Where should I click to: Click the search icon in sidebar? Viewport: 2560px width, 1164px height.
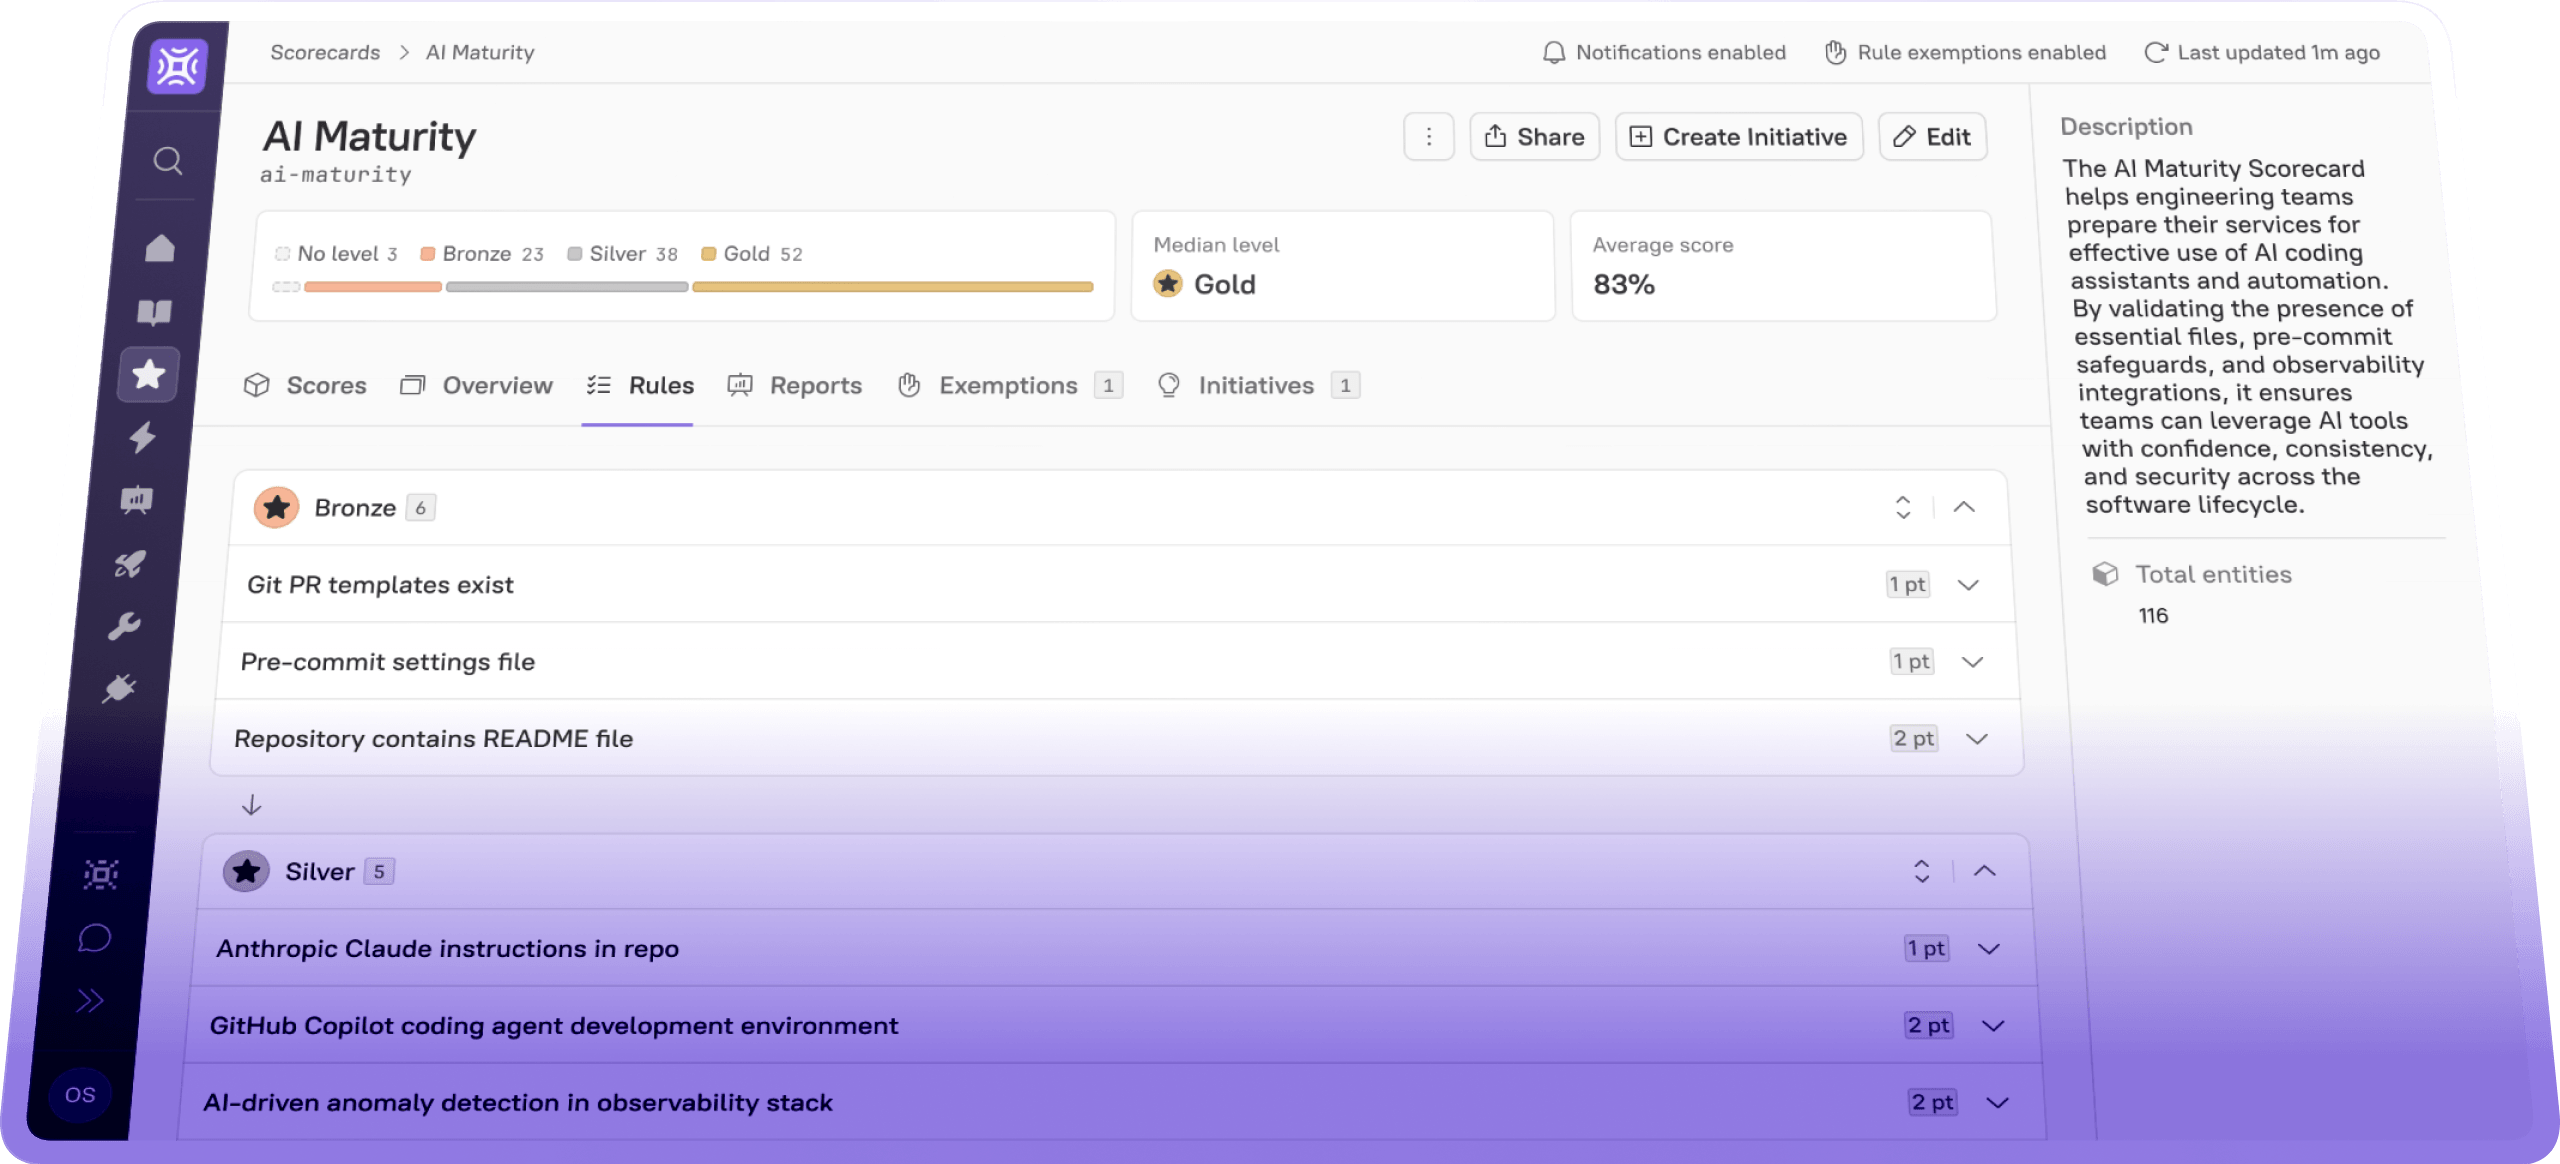tap(167, 160)
